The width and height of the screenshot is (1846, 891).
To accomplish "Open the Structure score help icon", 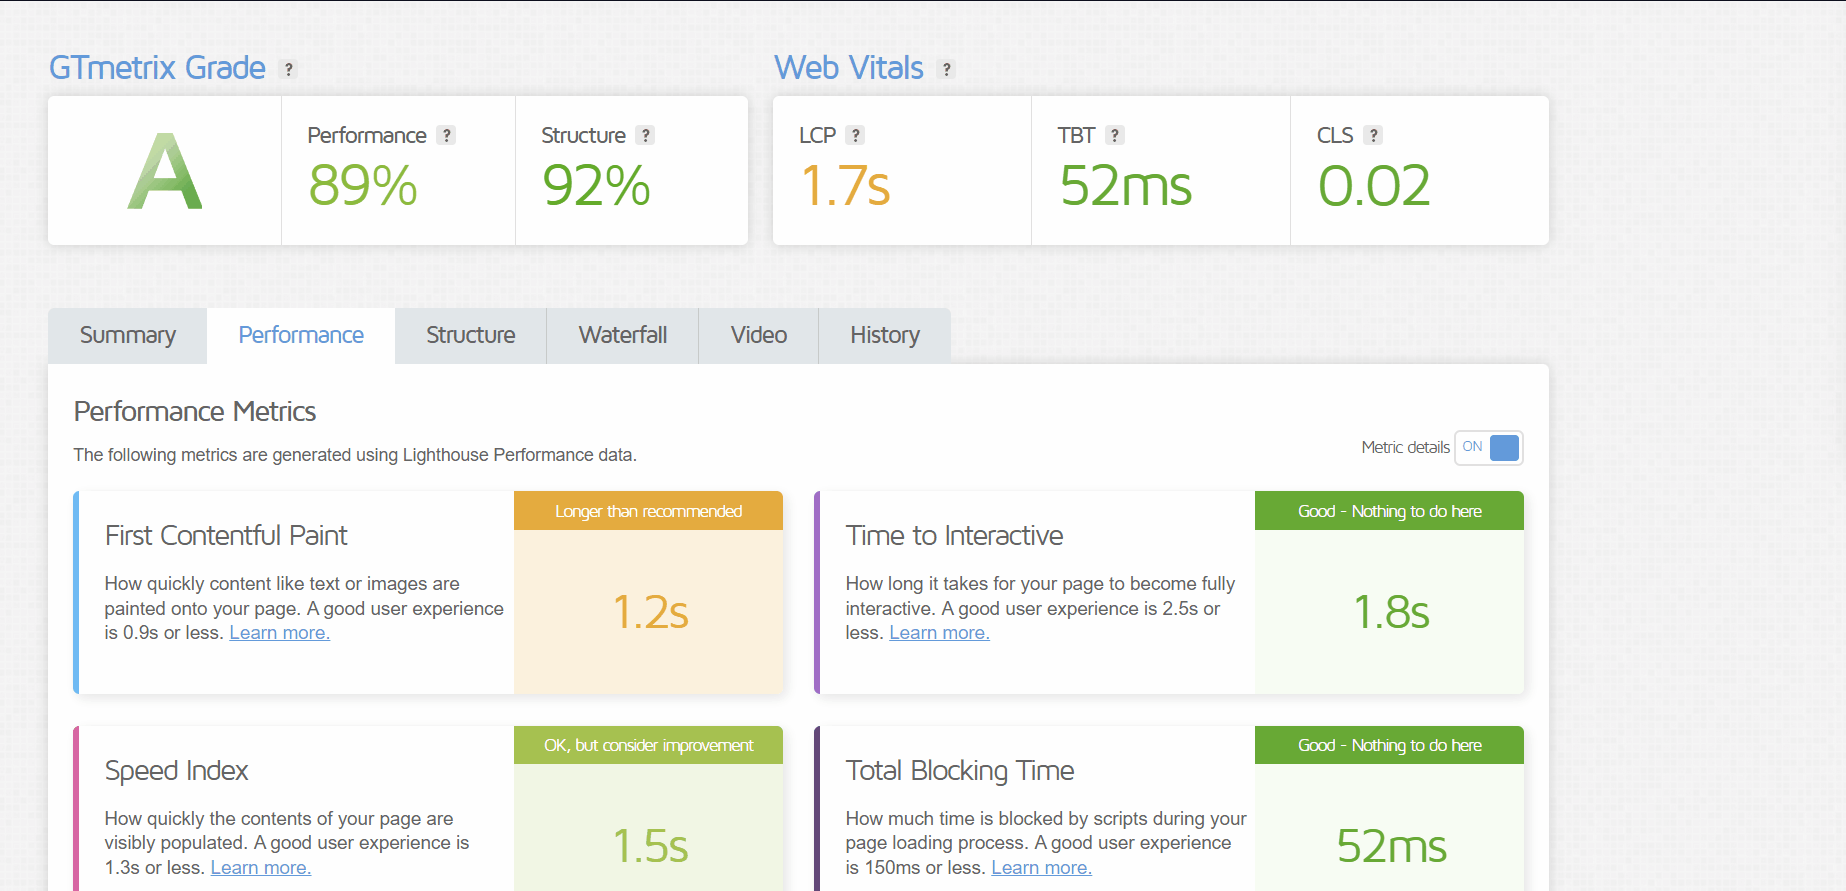I will pos(646,136).
